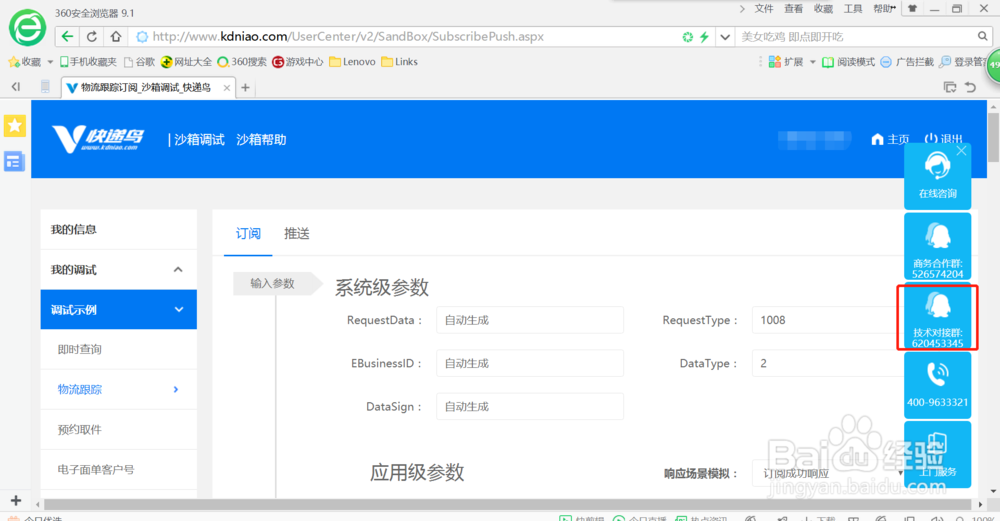Enable 阅读模式 reading mode
This screenshot has width=1000, height=521.
848,62
